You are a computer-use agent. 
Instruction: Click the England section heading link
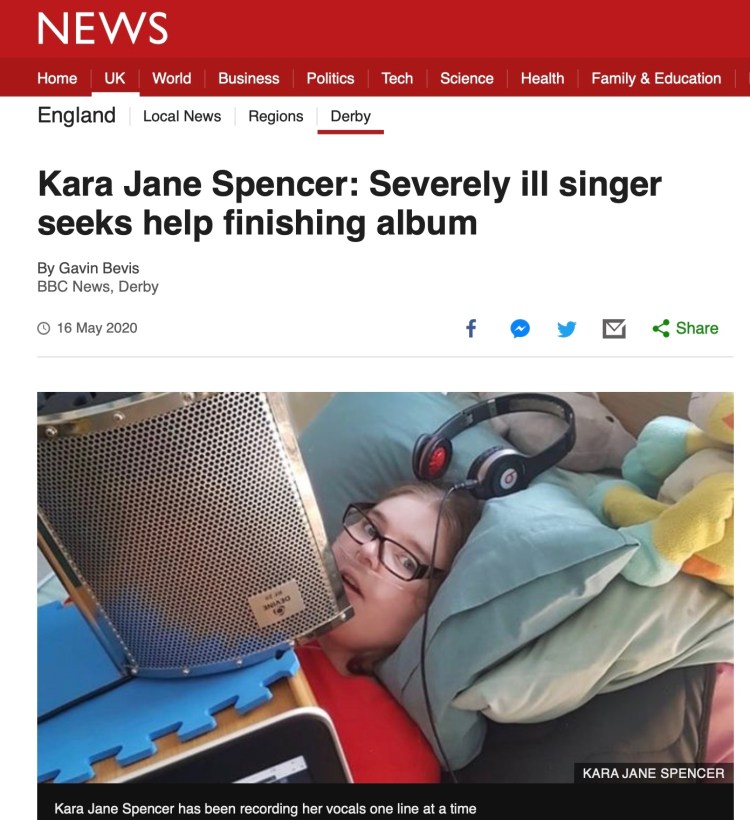(76, 115)
